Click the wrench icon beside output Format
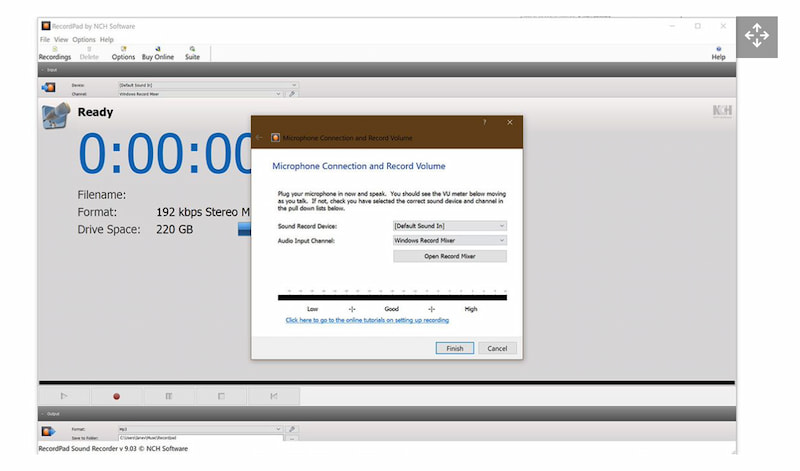 tap(292, 429)
